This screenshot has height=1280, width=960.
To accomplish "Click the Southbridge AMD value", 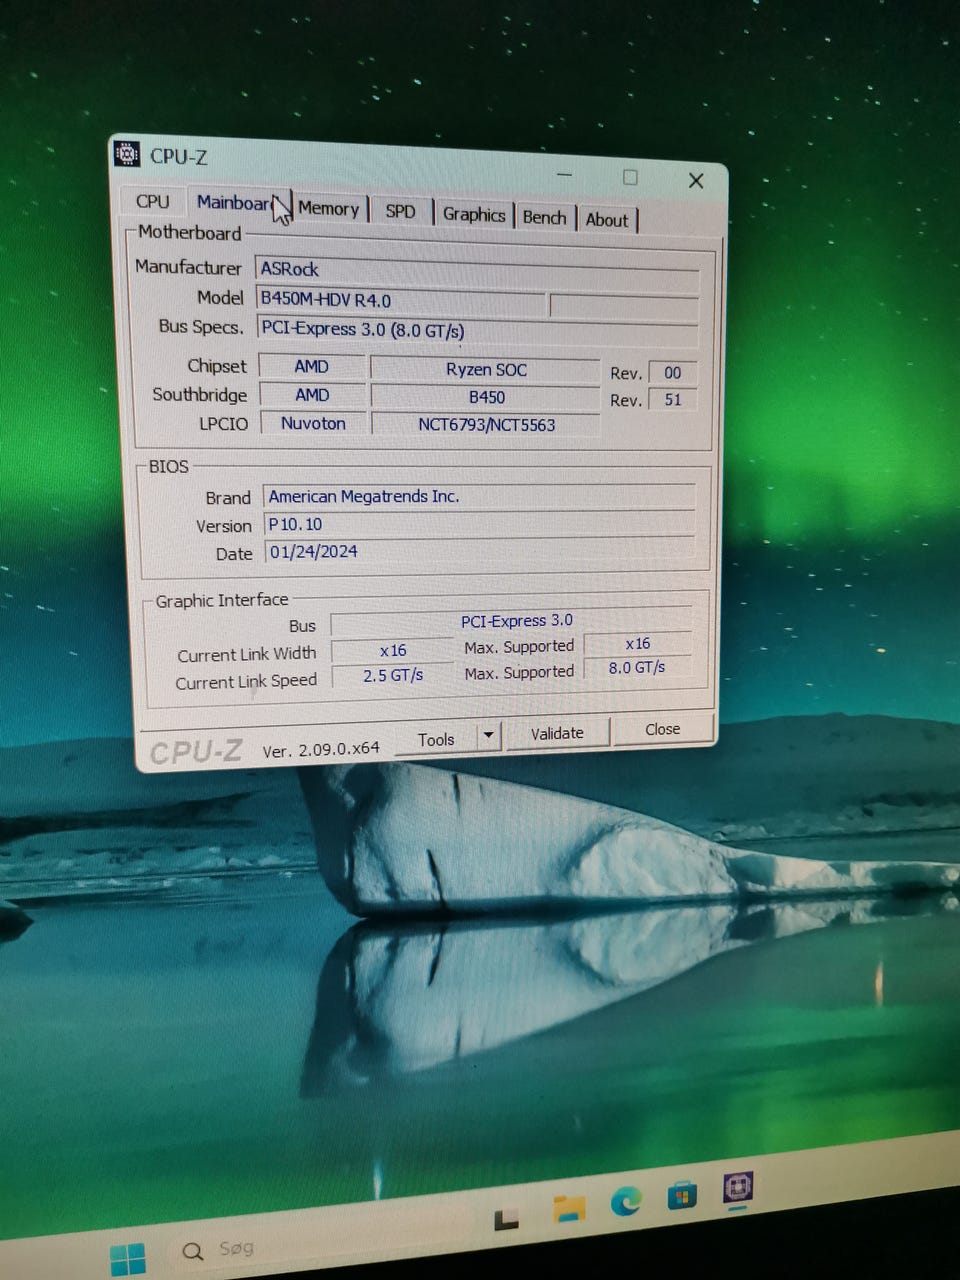I will tap(311, 395).
